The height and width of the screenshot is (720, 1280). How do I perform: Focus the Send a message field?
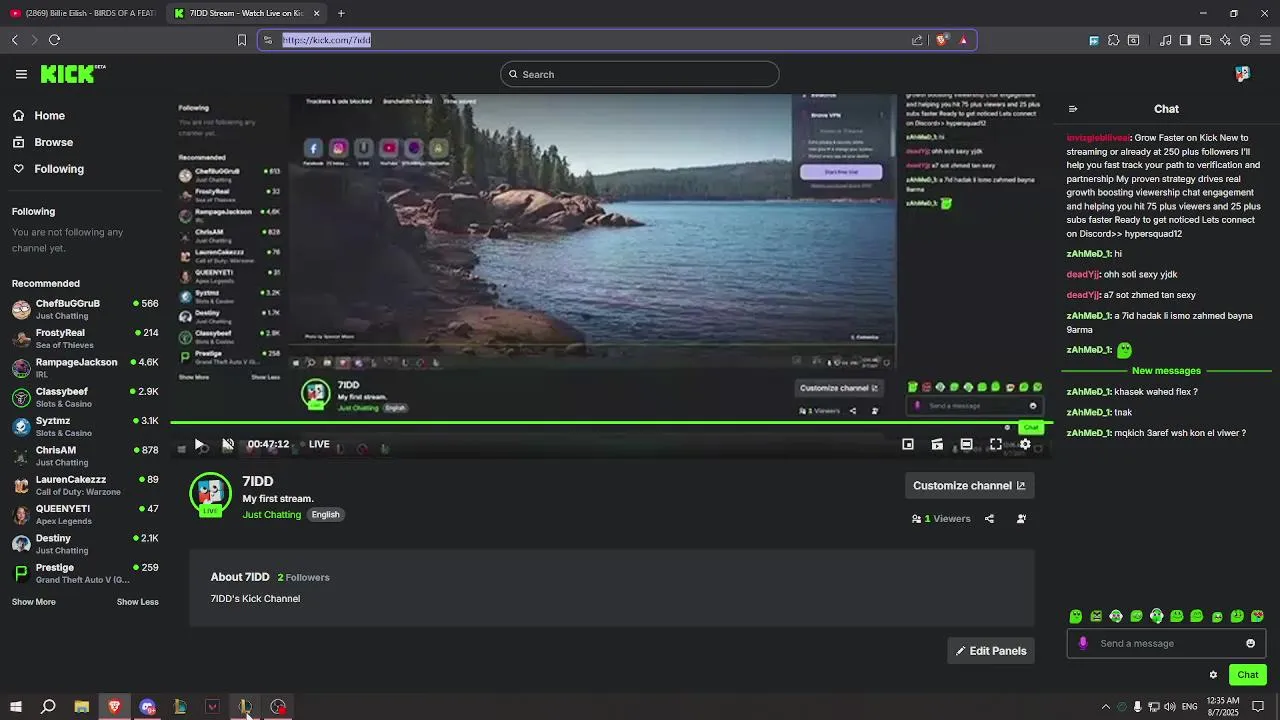click(1166, 643)
